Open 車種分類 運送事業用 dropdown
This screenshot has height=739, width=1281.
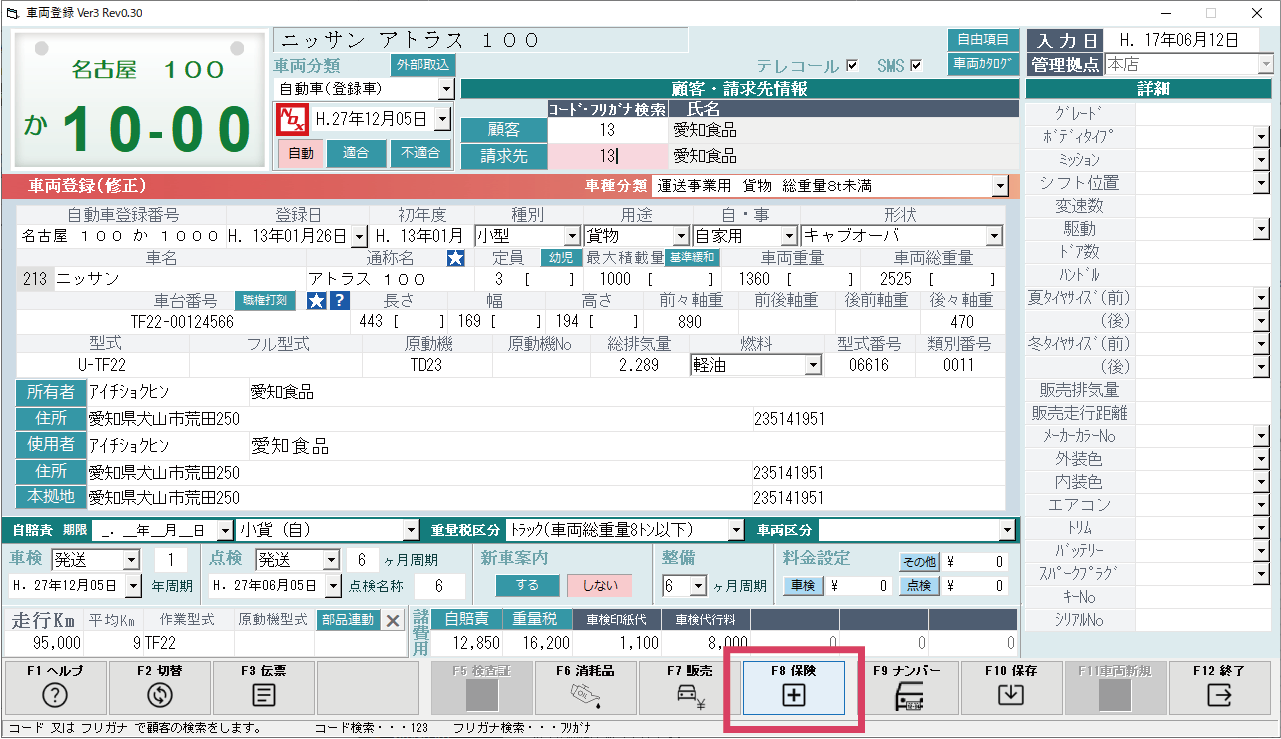tap(1000, 186)
